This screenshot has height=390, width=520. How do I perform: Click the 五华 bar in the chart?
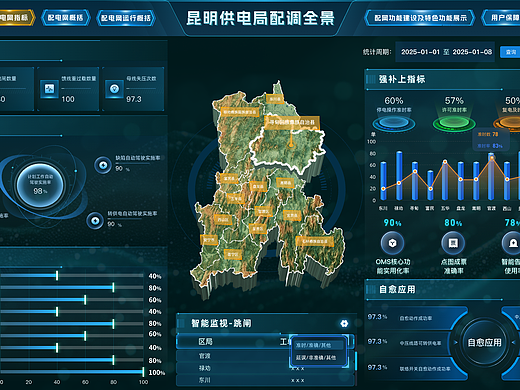(x=445, y=180)
